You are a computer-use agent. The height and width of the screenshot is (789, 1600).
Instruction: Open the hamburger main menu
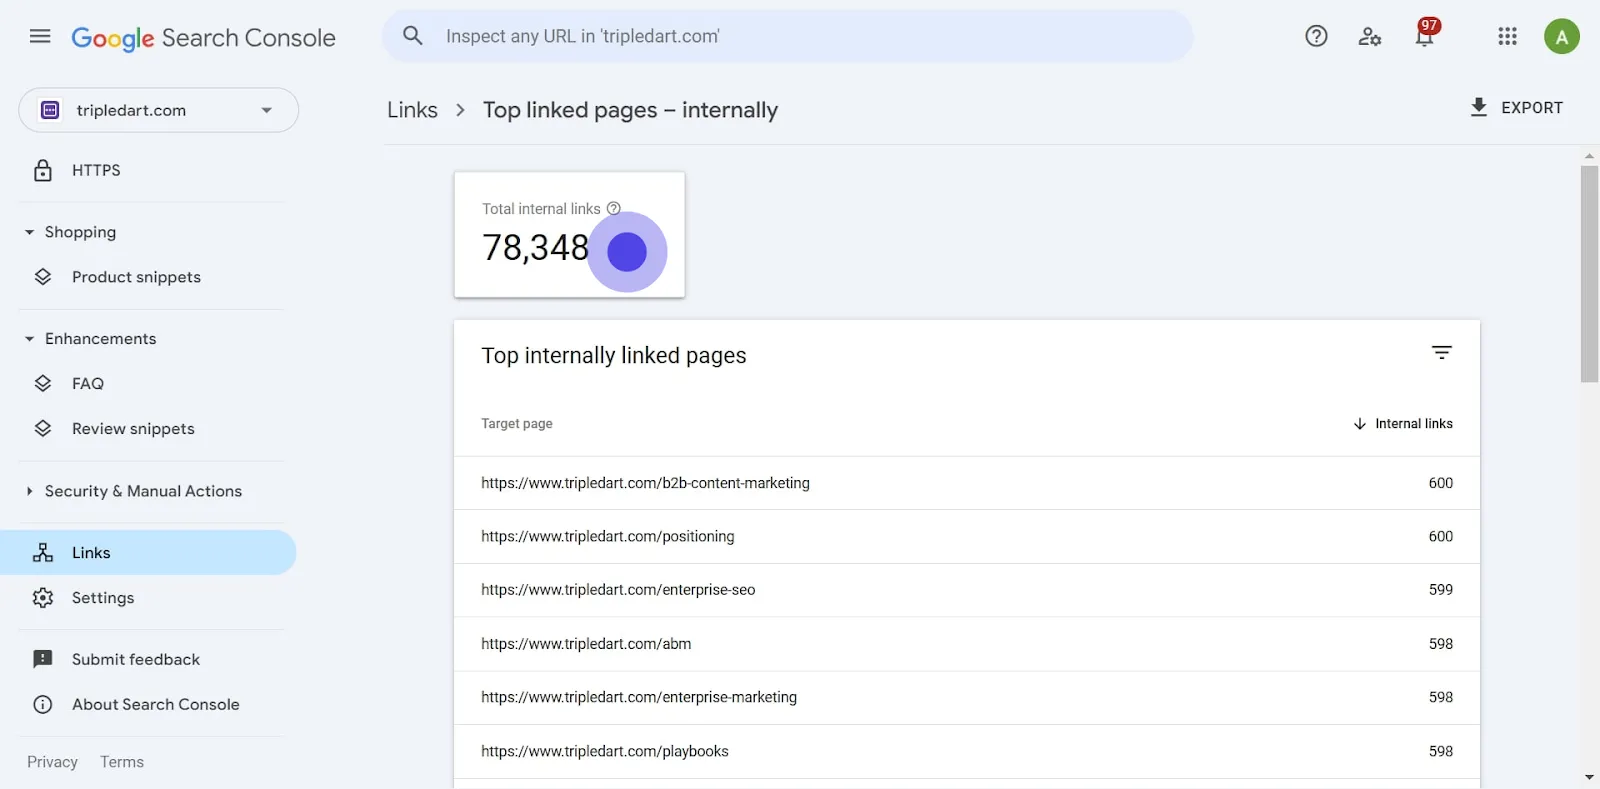pos(40,37)
